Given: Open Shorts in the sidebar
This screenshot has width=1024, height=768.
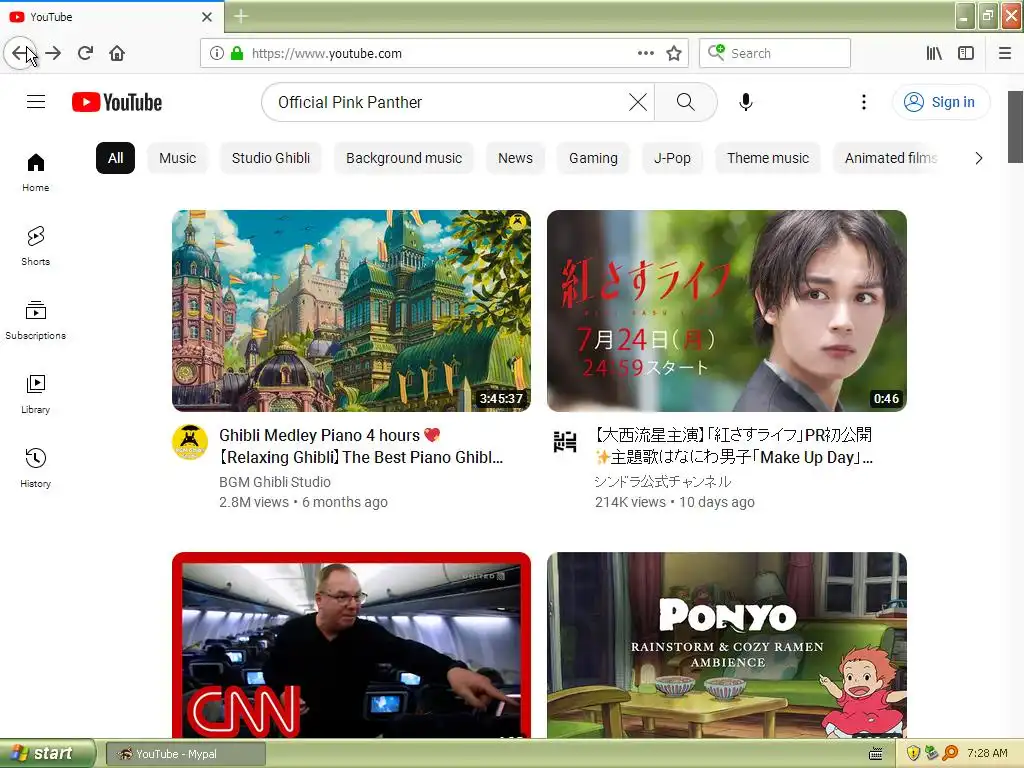Looking at the screenshot, I should [36, 246].
